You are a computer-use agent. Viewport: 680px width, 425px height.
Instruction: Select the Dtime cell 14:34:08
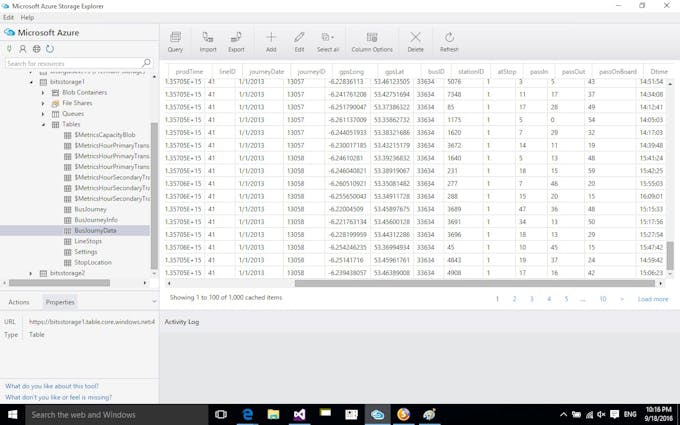[651, 94]
